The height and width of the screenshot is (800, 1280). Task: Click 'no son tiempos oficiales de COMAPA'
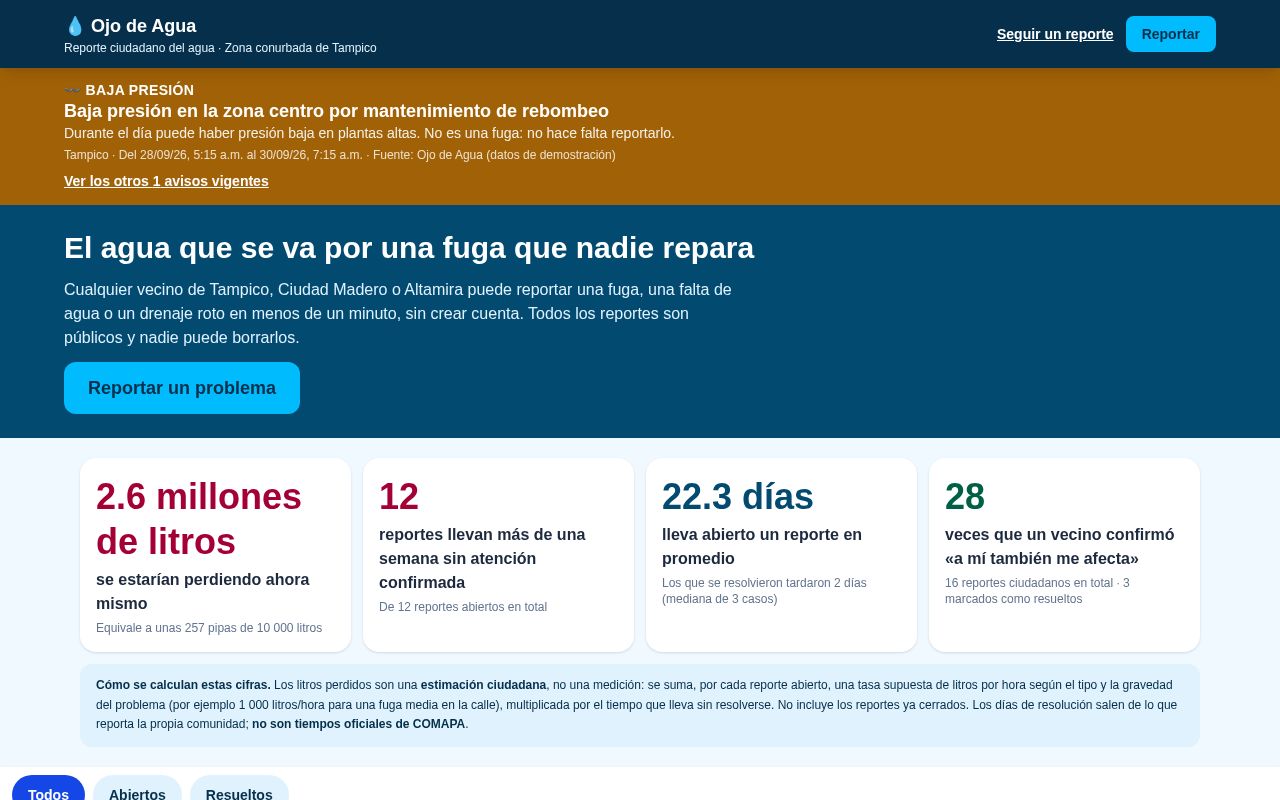coord(358,724)
